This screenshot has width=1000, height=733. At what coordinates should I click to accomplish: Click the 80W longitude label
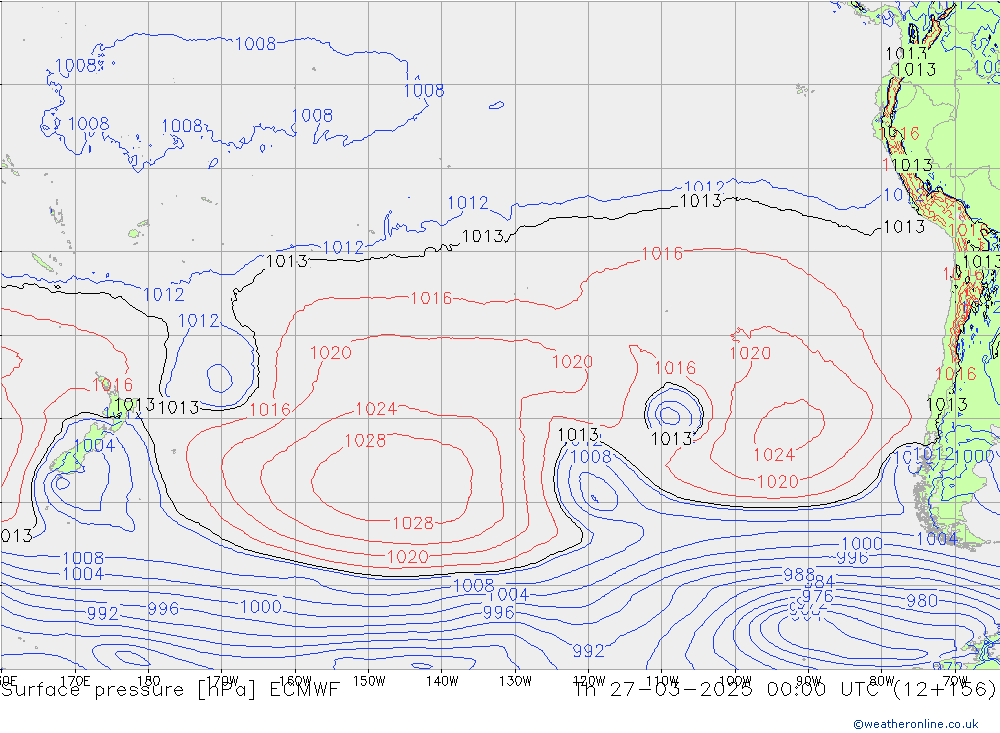(x=882, y=681)
